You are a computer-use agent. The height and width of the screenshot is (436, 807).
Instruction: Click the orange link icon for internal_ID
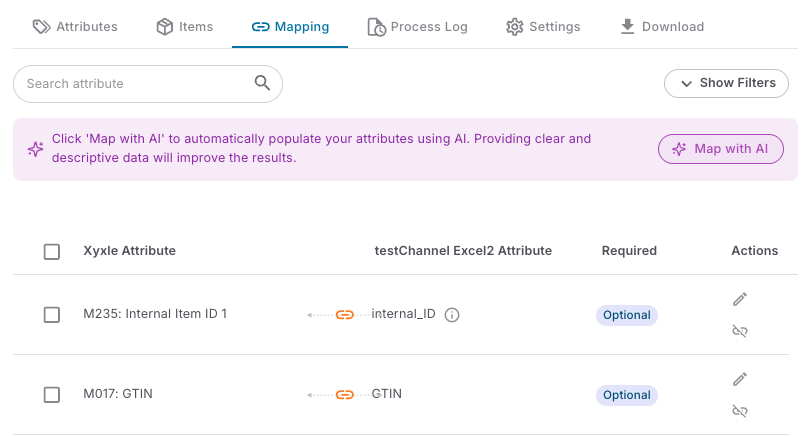point(344,315)
